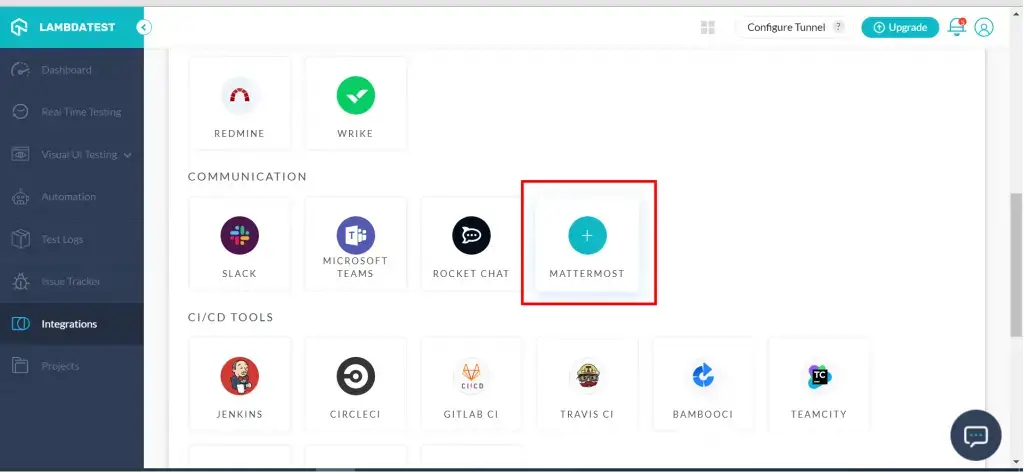Expand the Visual UI Testing submenu
Image resolution: width=1024 pixels, height=472 pixels.
pyautogui.click(x=127, y=155)
